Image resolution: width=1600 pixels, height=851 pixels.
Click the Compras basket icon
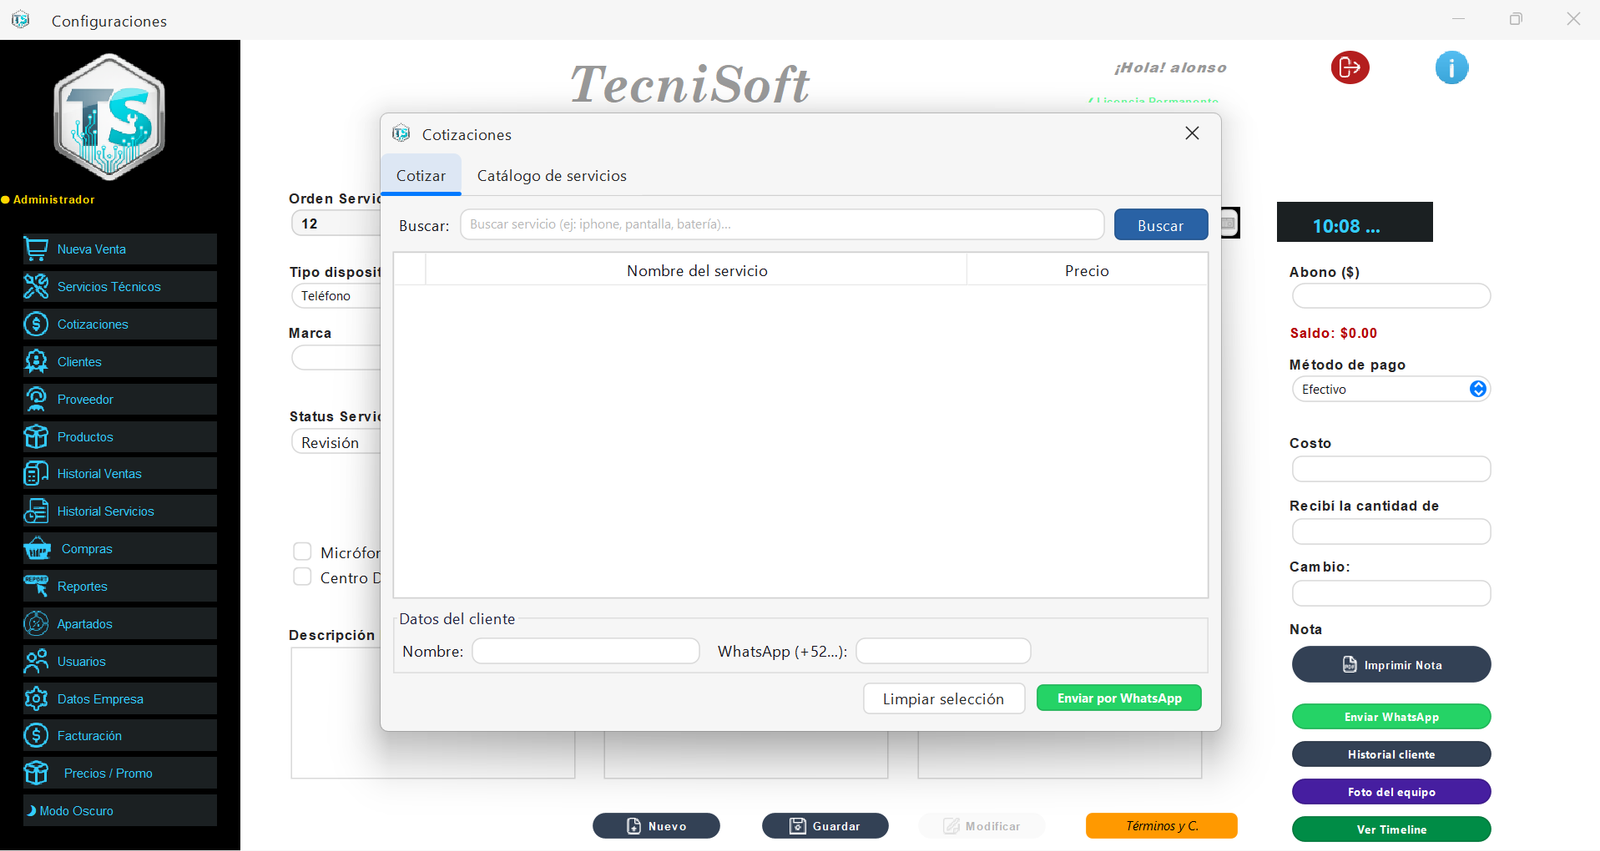[37, 549]
